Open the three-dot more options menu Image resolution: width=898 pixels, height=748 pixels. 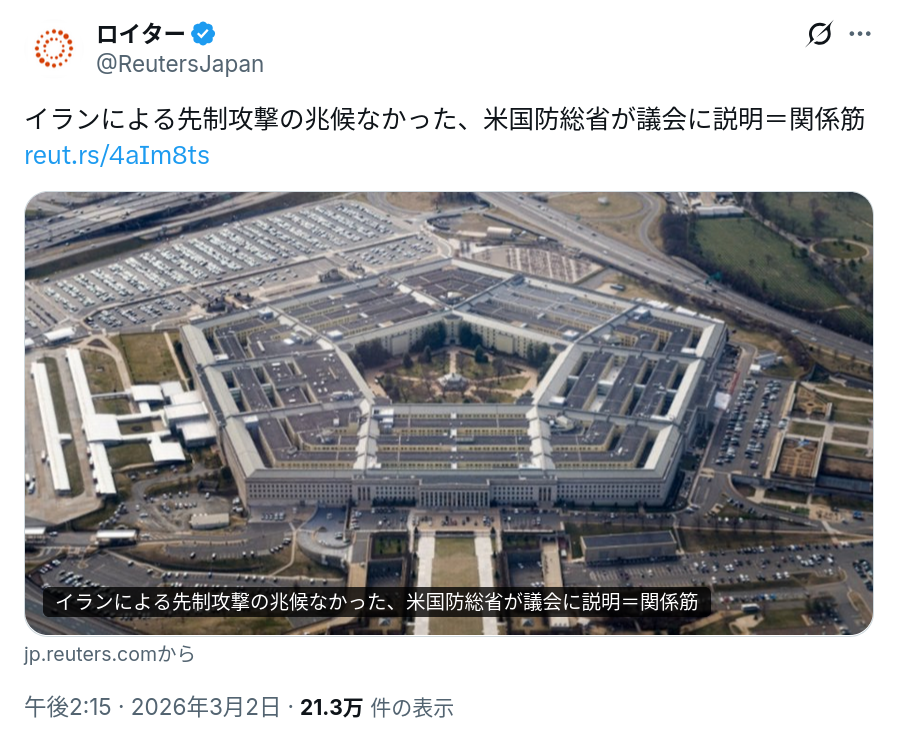coord(860,34)
